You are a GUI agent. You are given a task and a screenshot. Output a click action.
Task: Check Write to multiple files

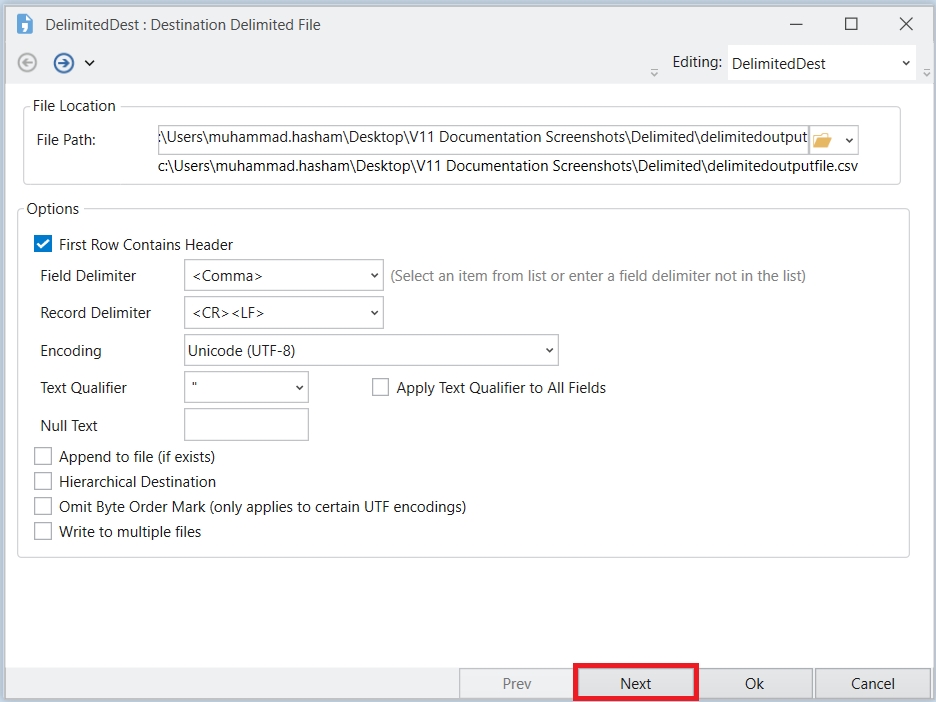[x=43, y=531]
